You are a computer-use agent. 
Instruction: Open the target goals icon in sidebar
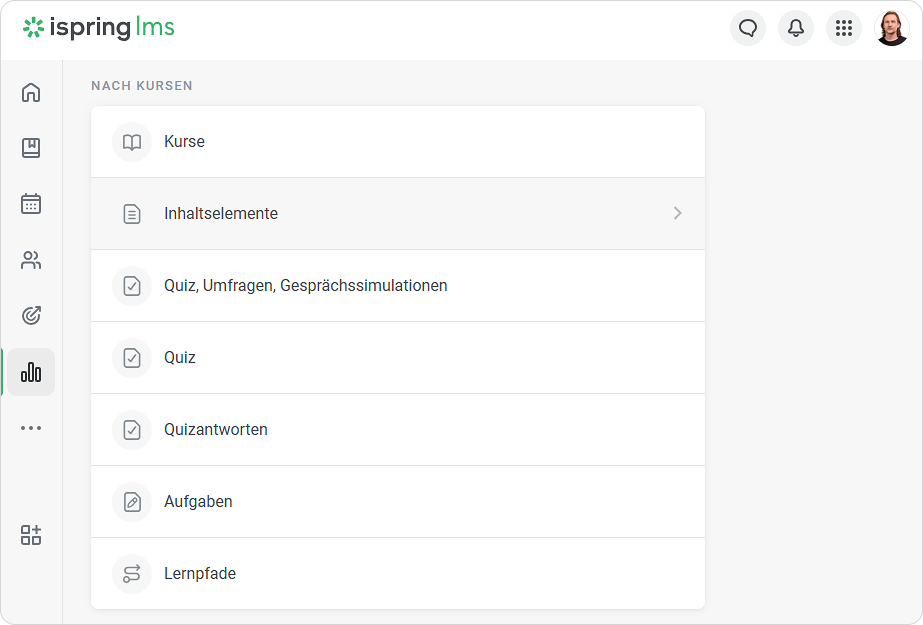pos(31,315)
